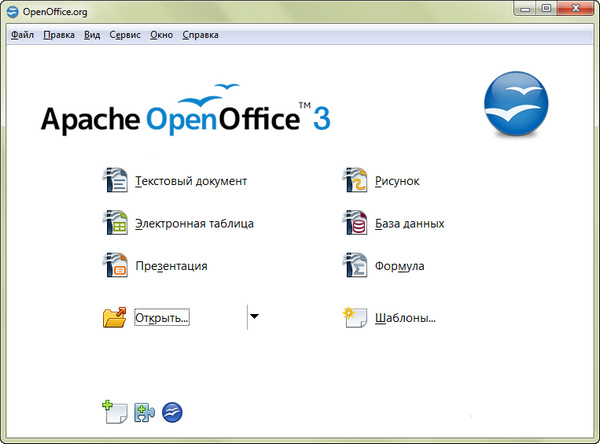Maximize the OpenOffice.org window
Screen dimensions: 600x444
pyautogui.click(x=546, y=9)
